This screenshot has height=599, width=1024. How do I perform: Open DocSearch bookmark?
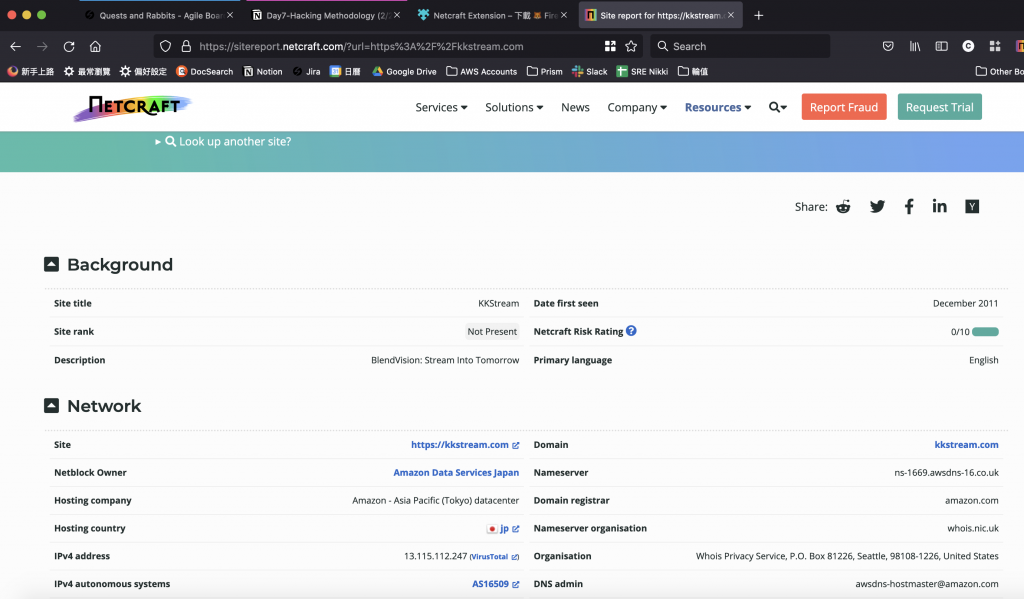[204, 71]
